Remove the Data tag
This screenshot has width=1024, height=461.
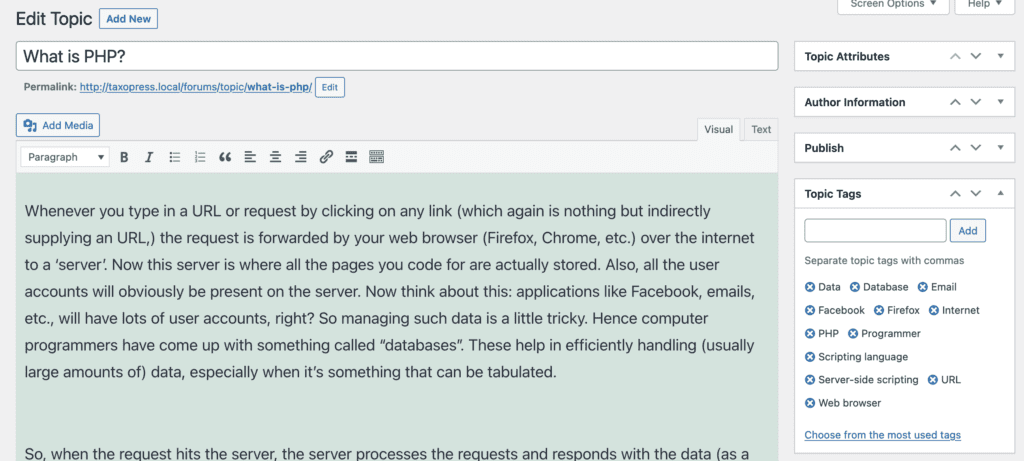click(810, 287)
